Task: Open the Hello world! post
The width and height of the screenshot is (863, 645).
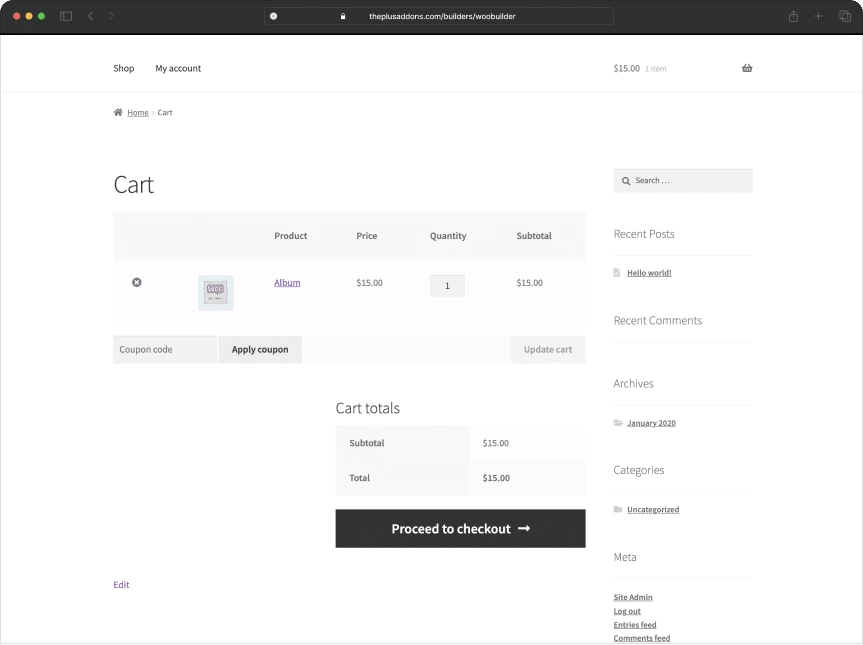Action: (648, 272)
